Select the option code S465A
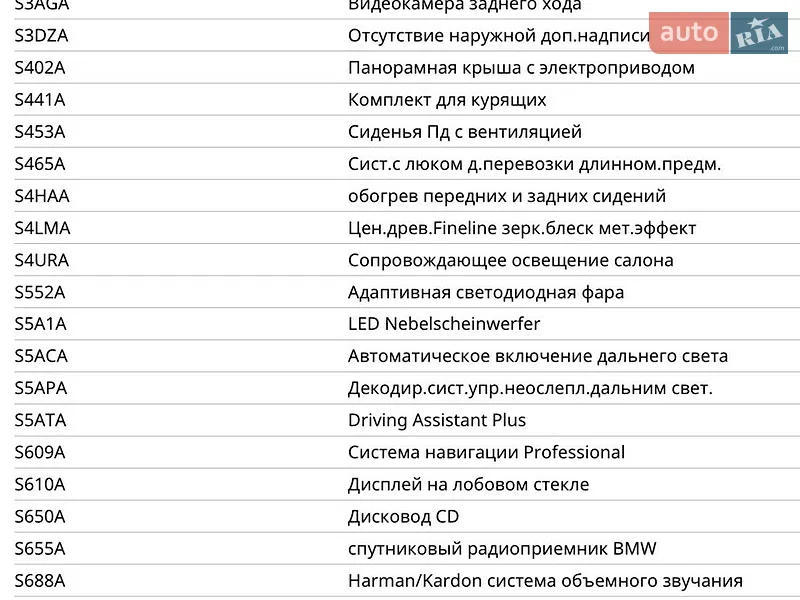The height and width of the screenshot is (600, 800). (x=40, y=164)
